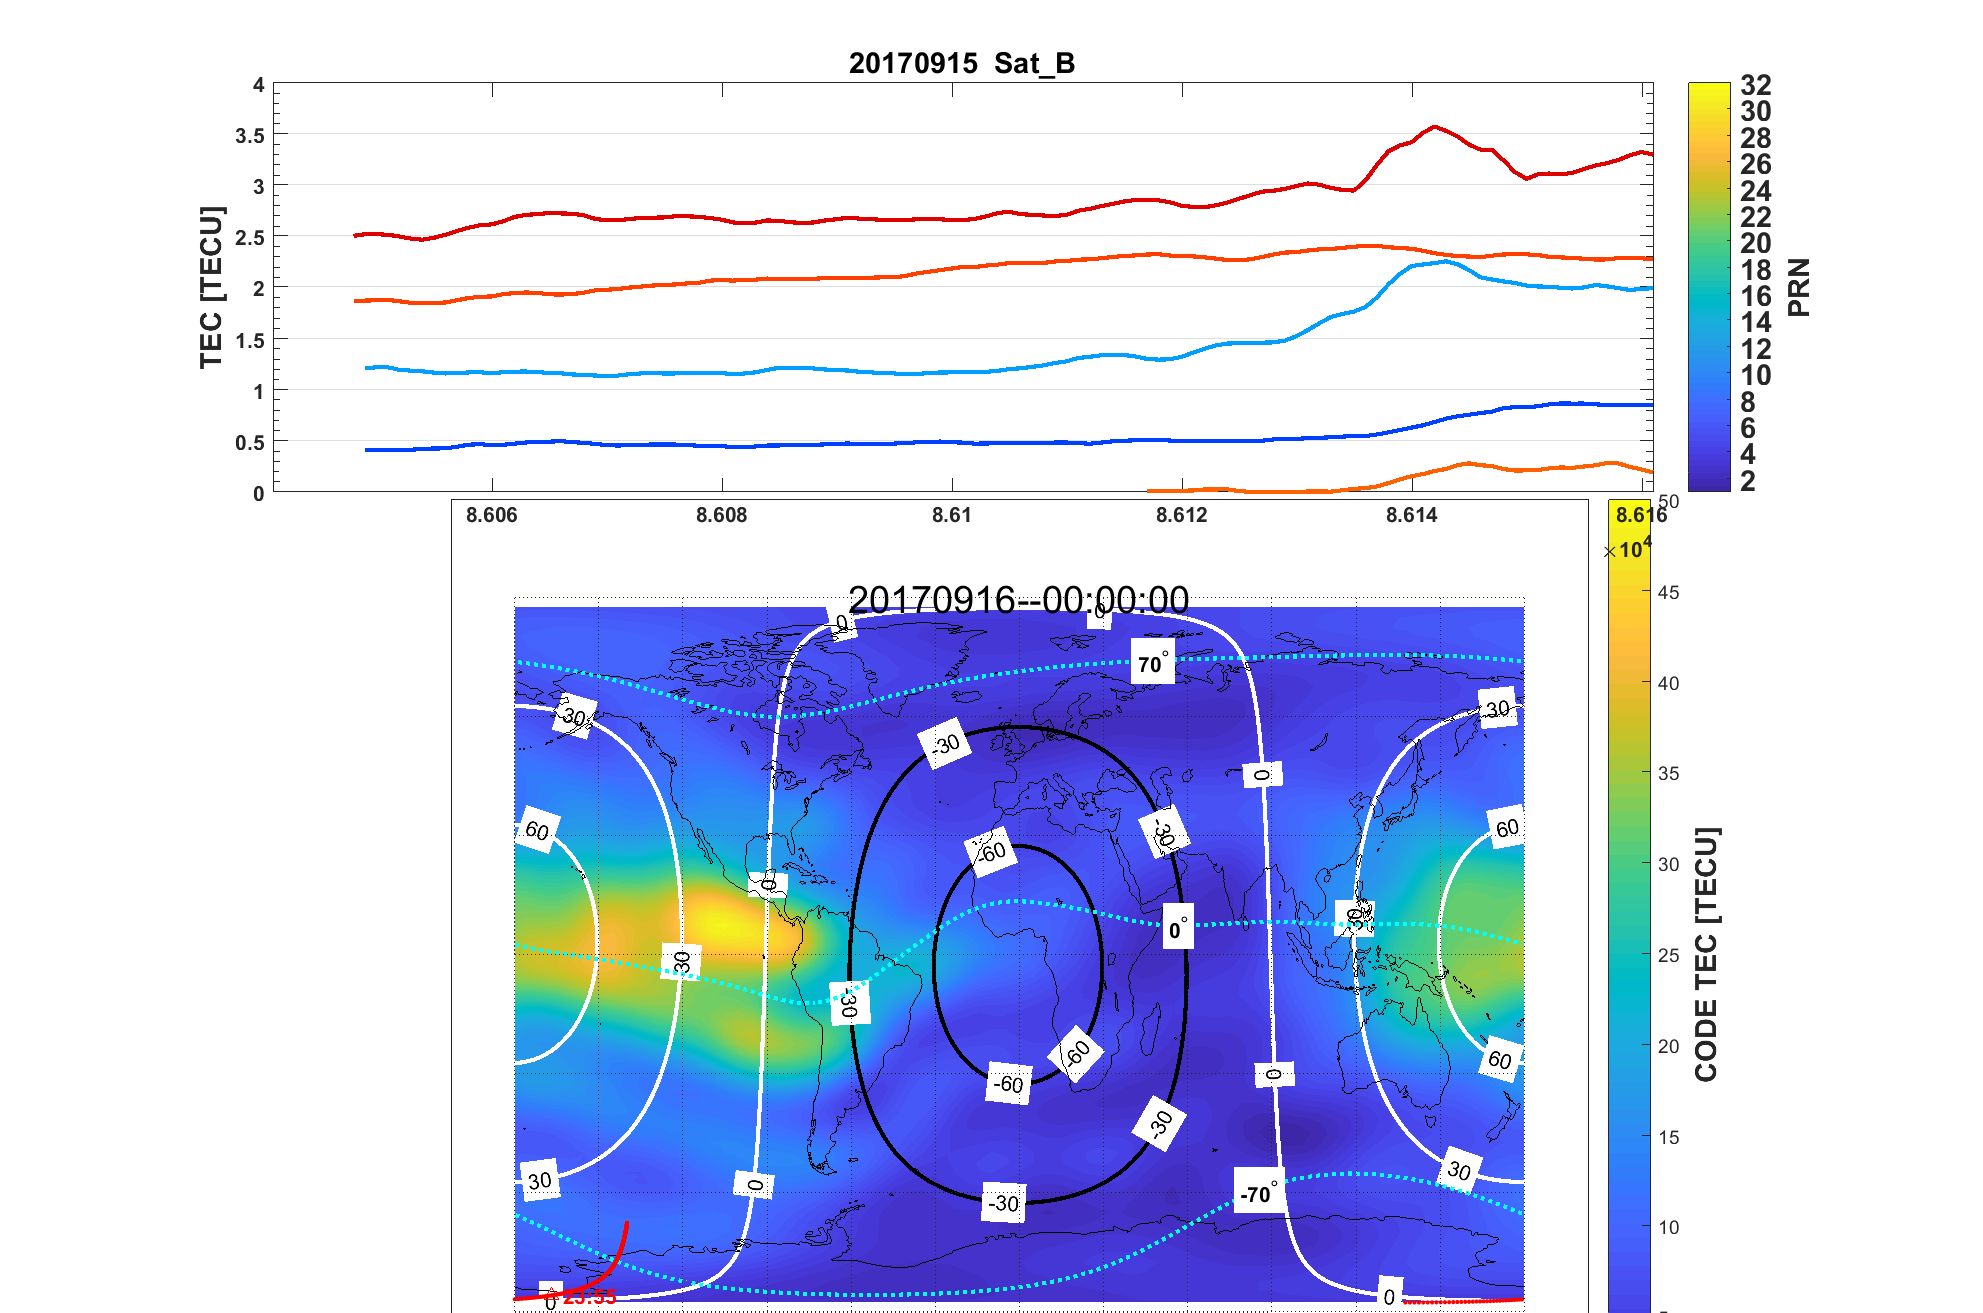
Task: Click PRN colorbar tick label 16
Action: pos(1756,296)
